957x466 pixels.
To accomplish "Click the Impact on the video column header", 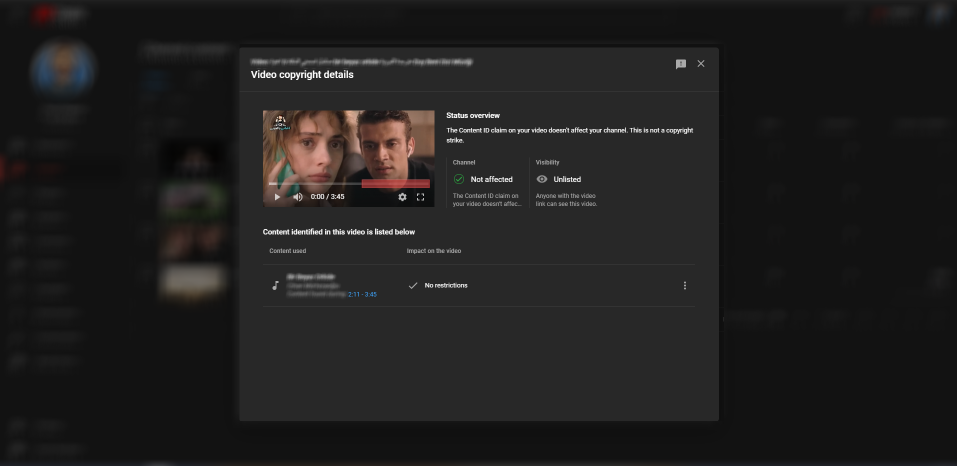I will [x=434, y=251].
